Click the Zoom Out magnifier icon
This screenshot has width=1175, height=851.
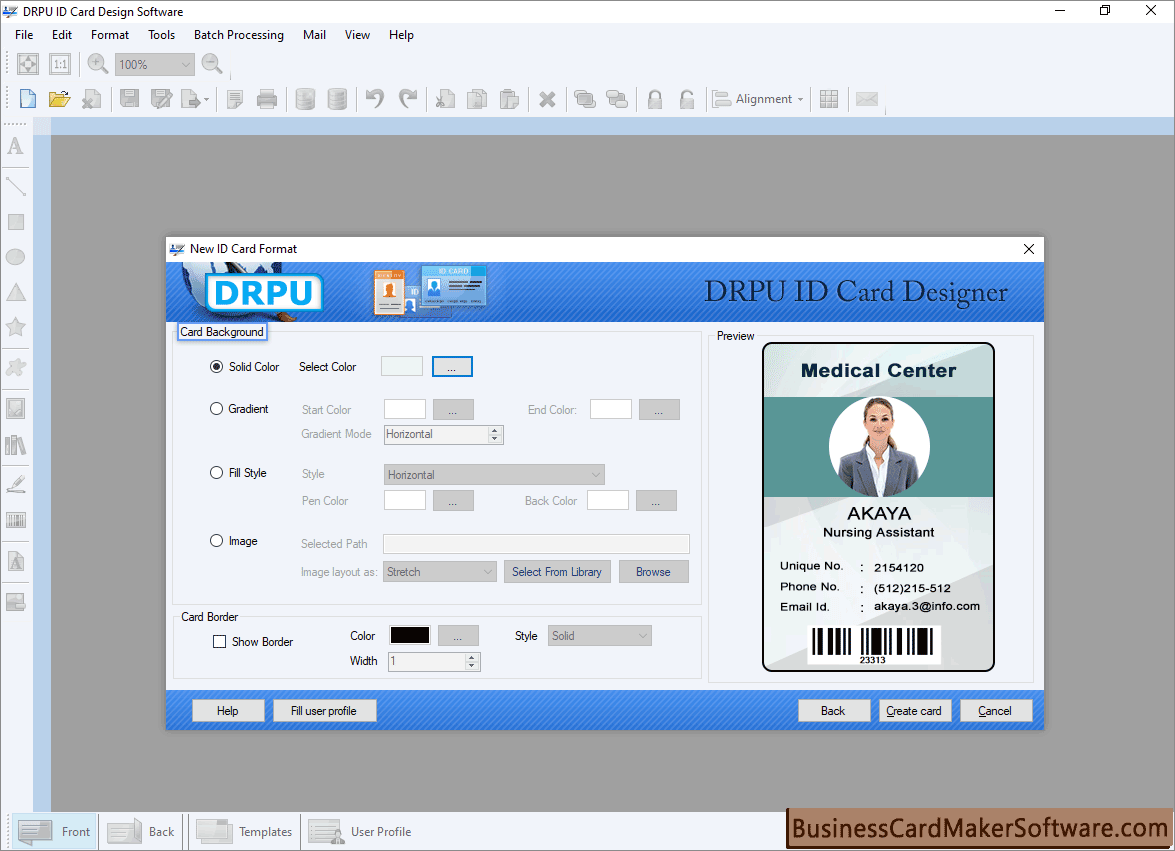(212, 64)
